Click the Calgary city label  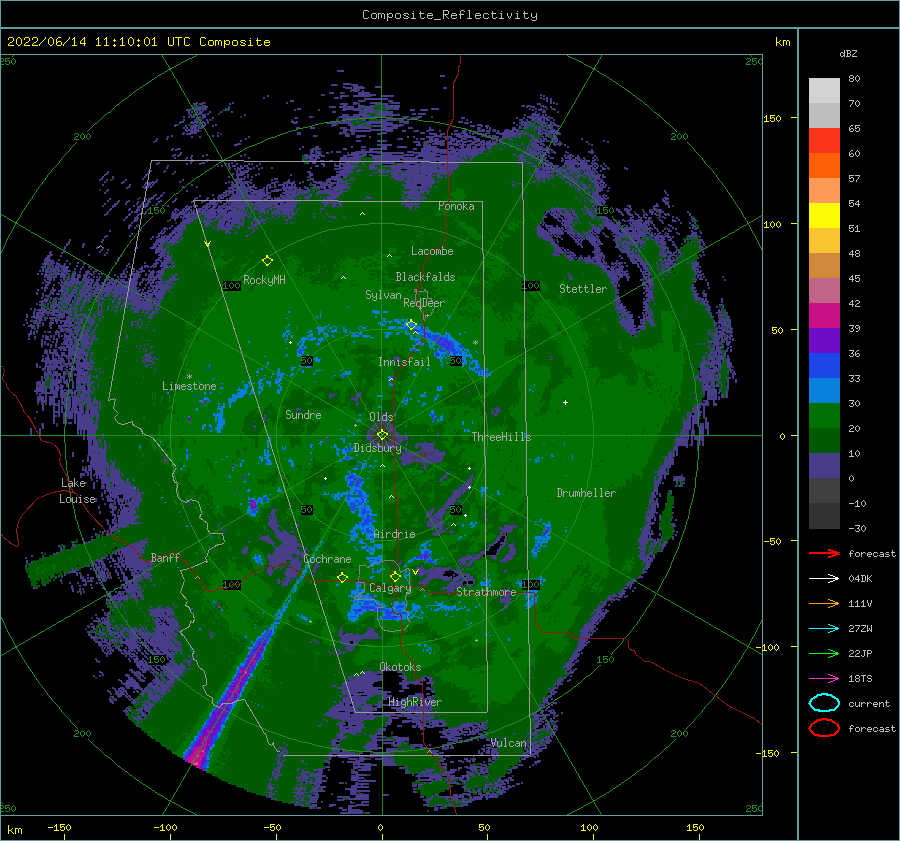point(390,588)
